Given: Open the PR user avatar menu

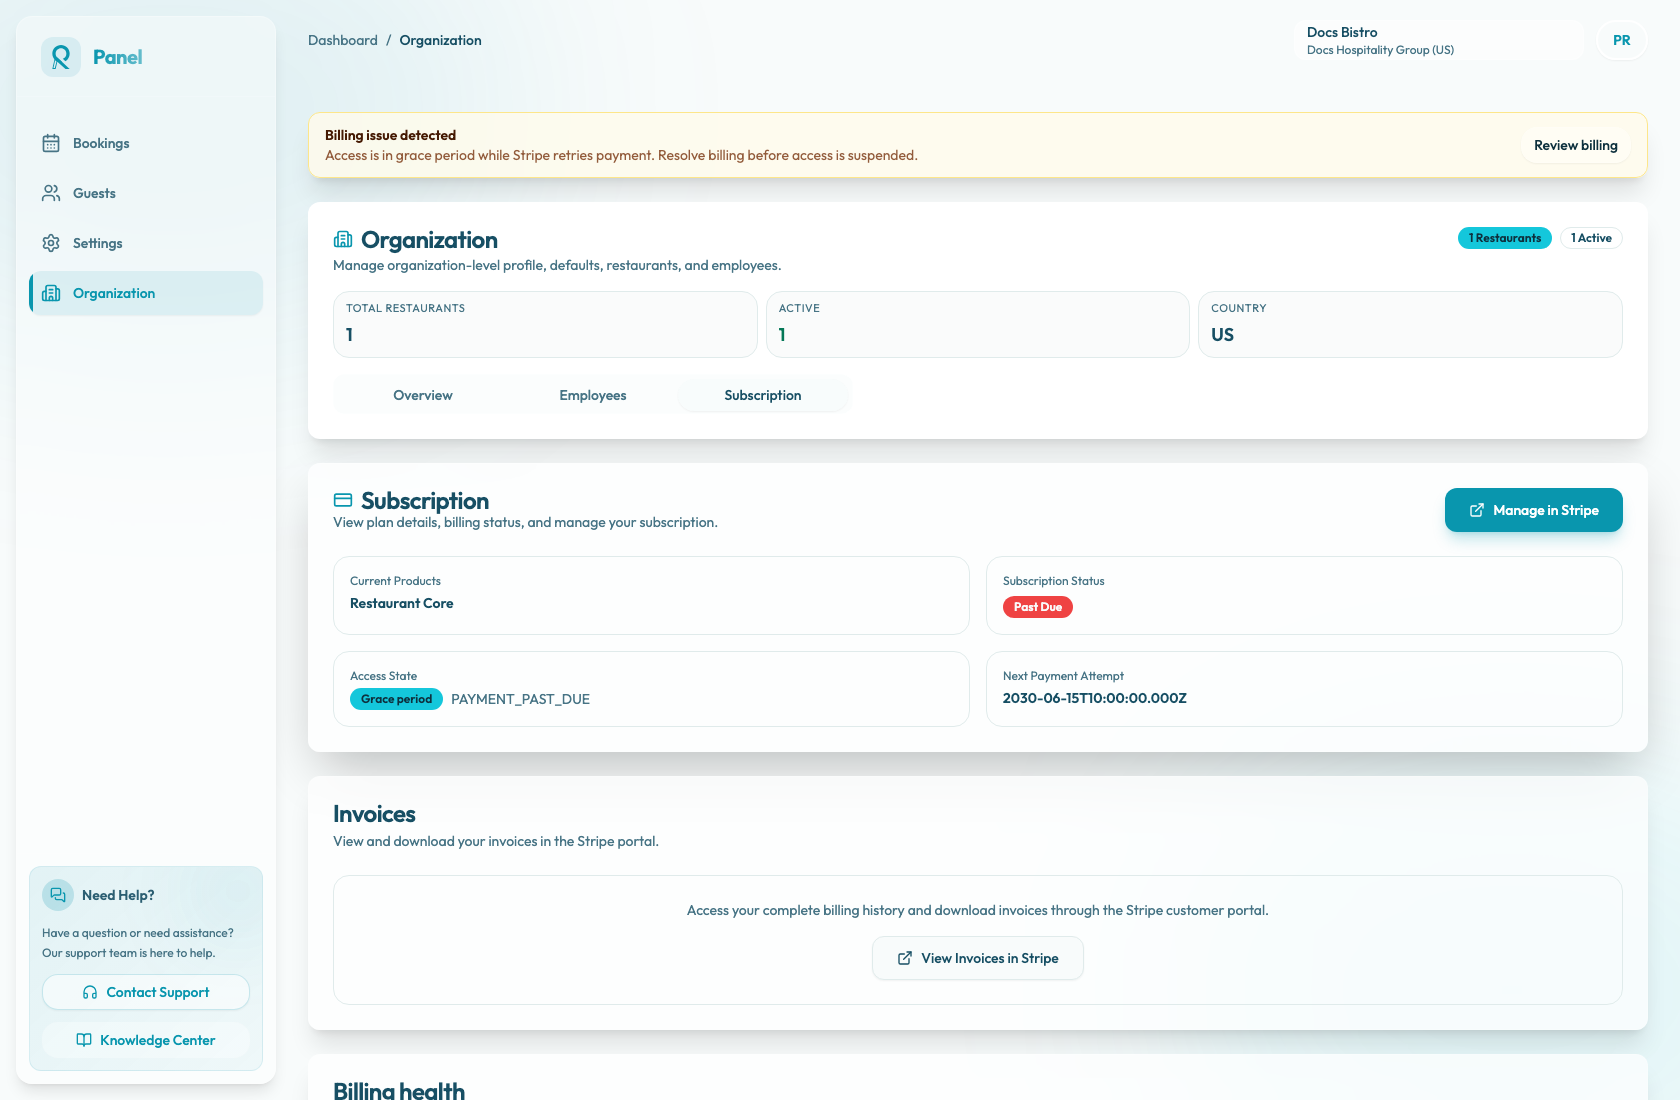Looking at the screenshot, I should (x=1622, y=40).
